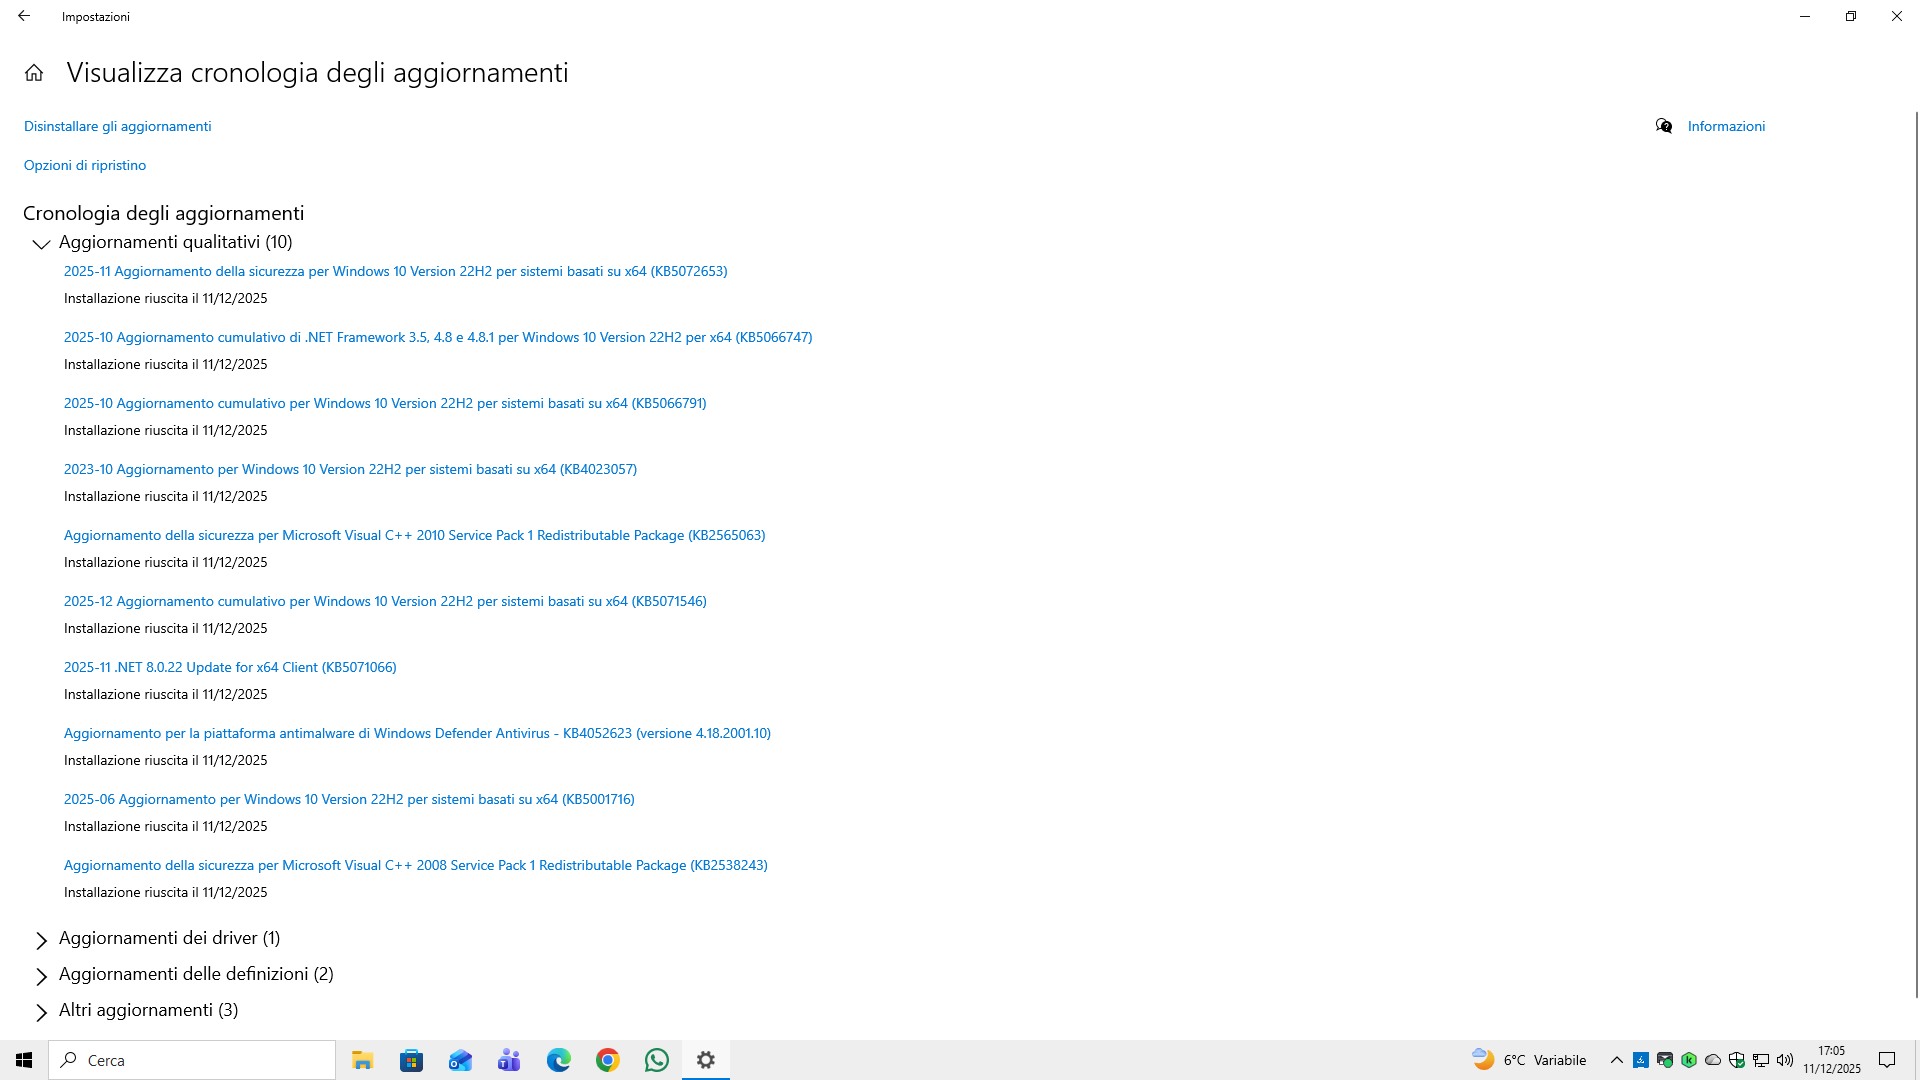Click the page vertical scrollbar
Screen dimensions: 1920x1080
click(1916, 554)
